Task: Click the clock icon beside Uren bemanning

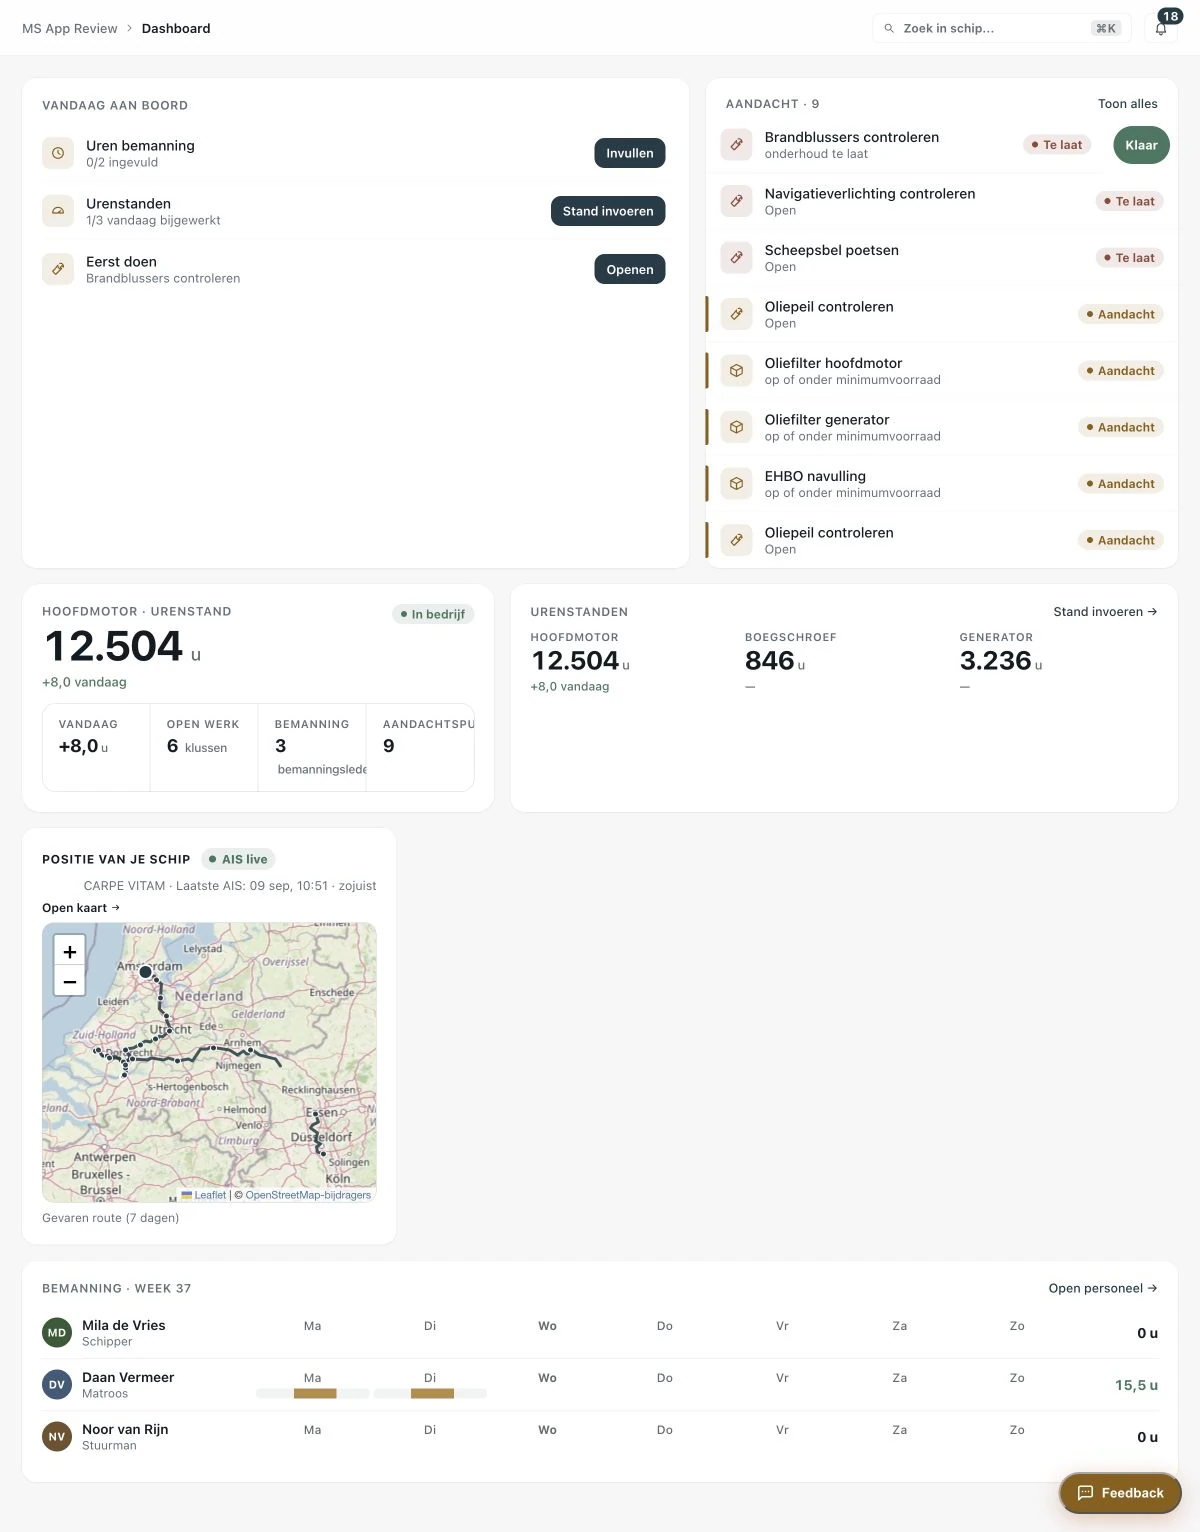Action: tap(58, 153)
